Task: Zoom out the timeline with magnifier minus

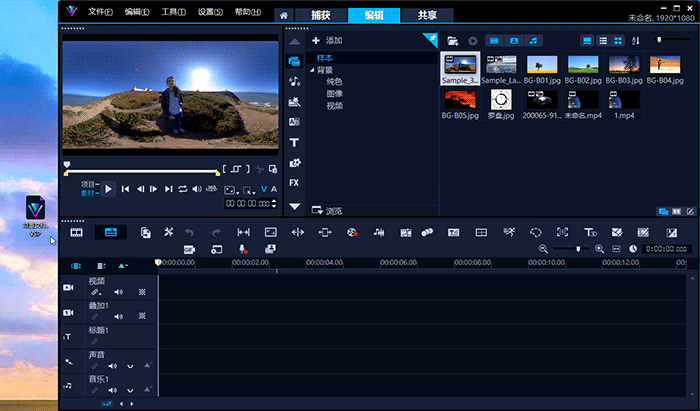Action: coord(543,249)
